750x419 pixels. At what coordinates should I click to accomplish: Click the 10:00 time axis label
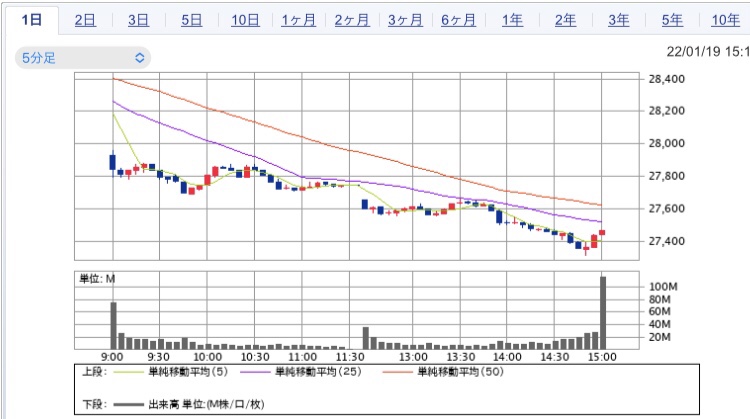[x=207, y=357]
